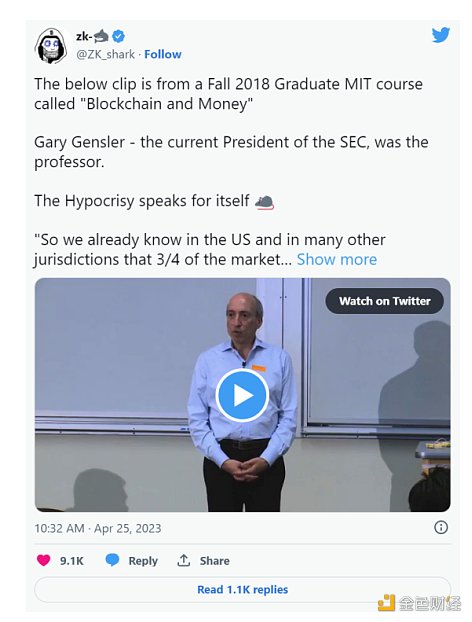Image resolution: width=472 pixels, height=622 pixels.
Task: Click the reply speech bubble icon
Action: [x=112, y=560]
